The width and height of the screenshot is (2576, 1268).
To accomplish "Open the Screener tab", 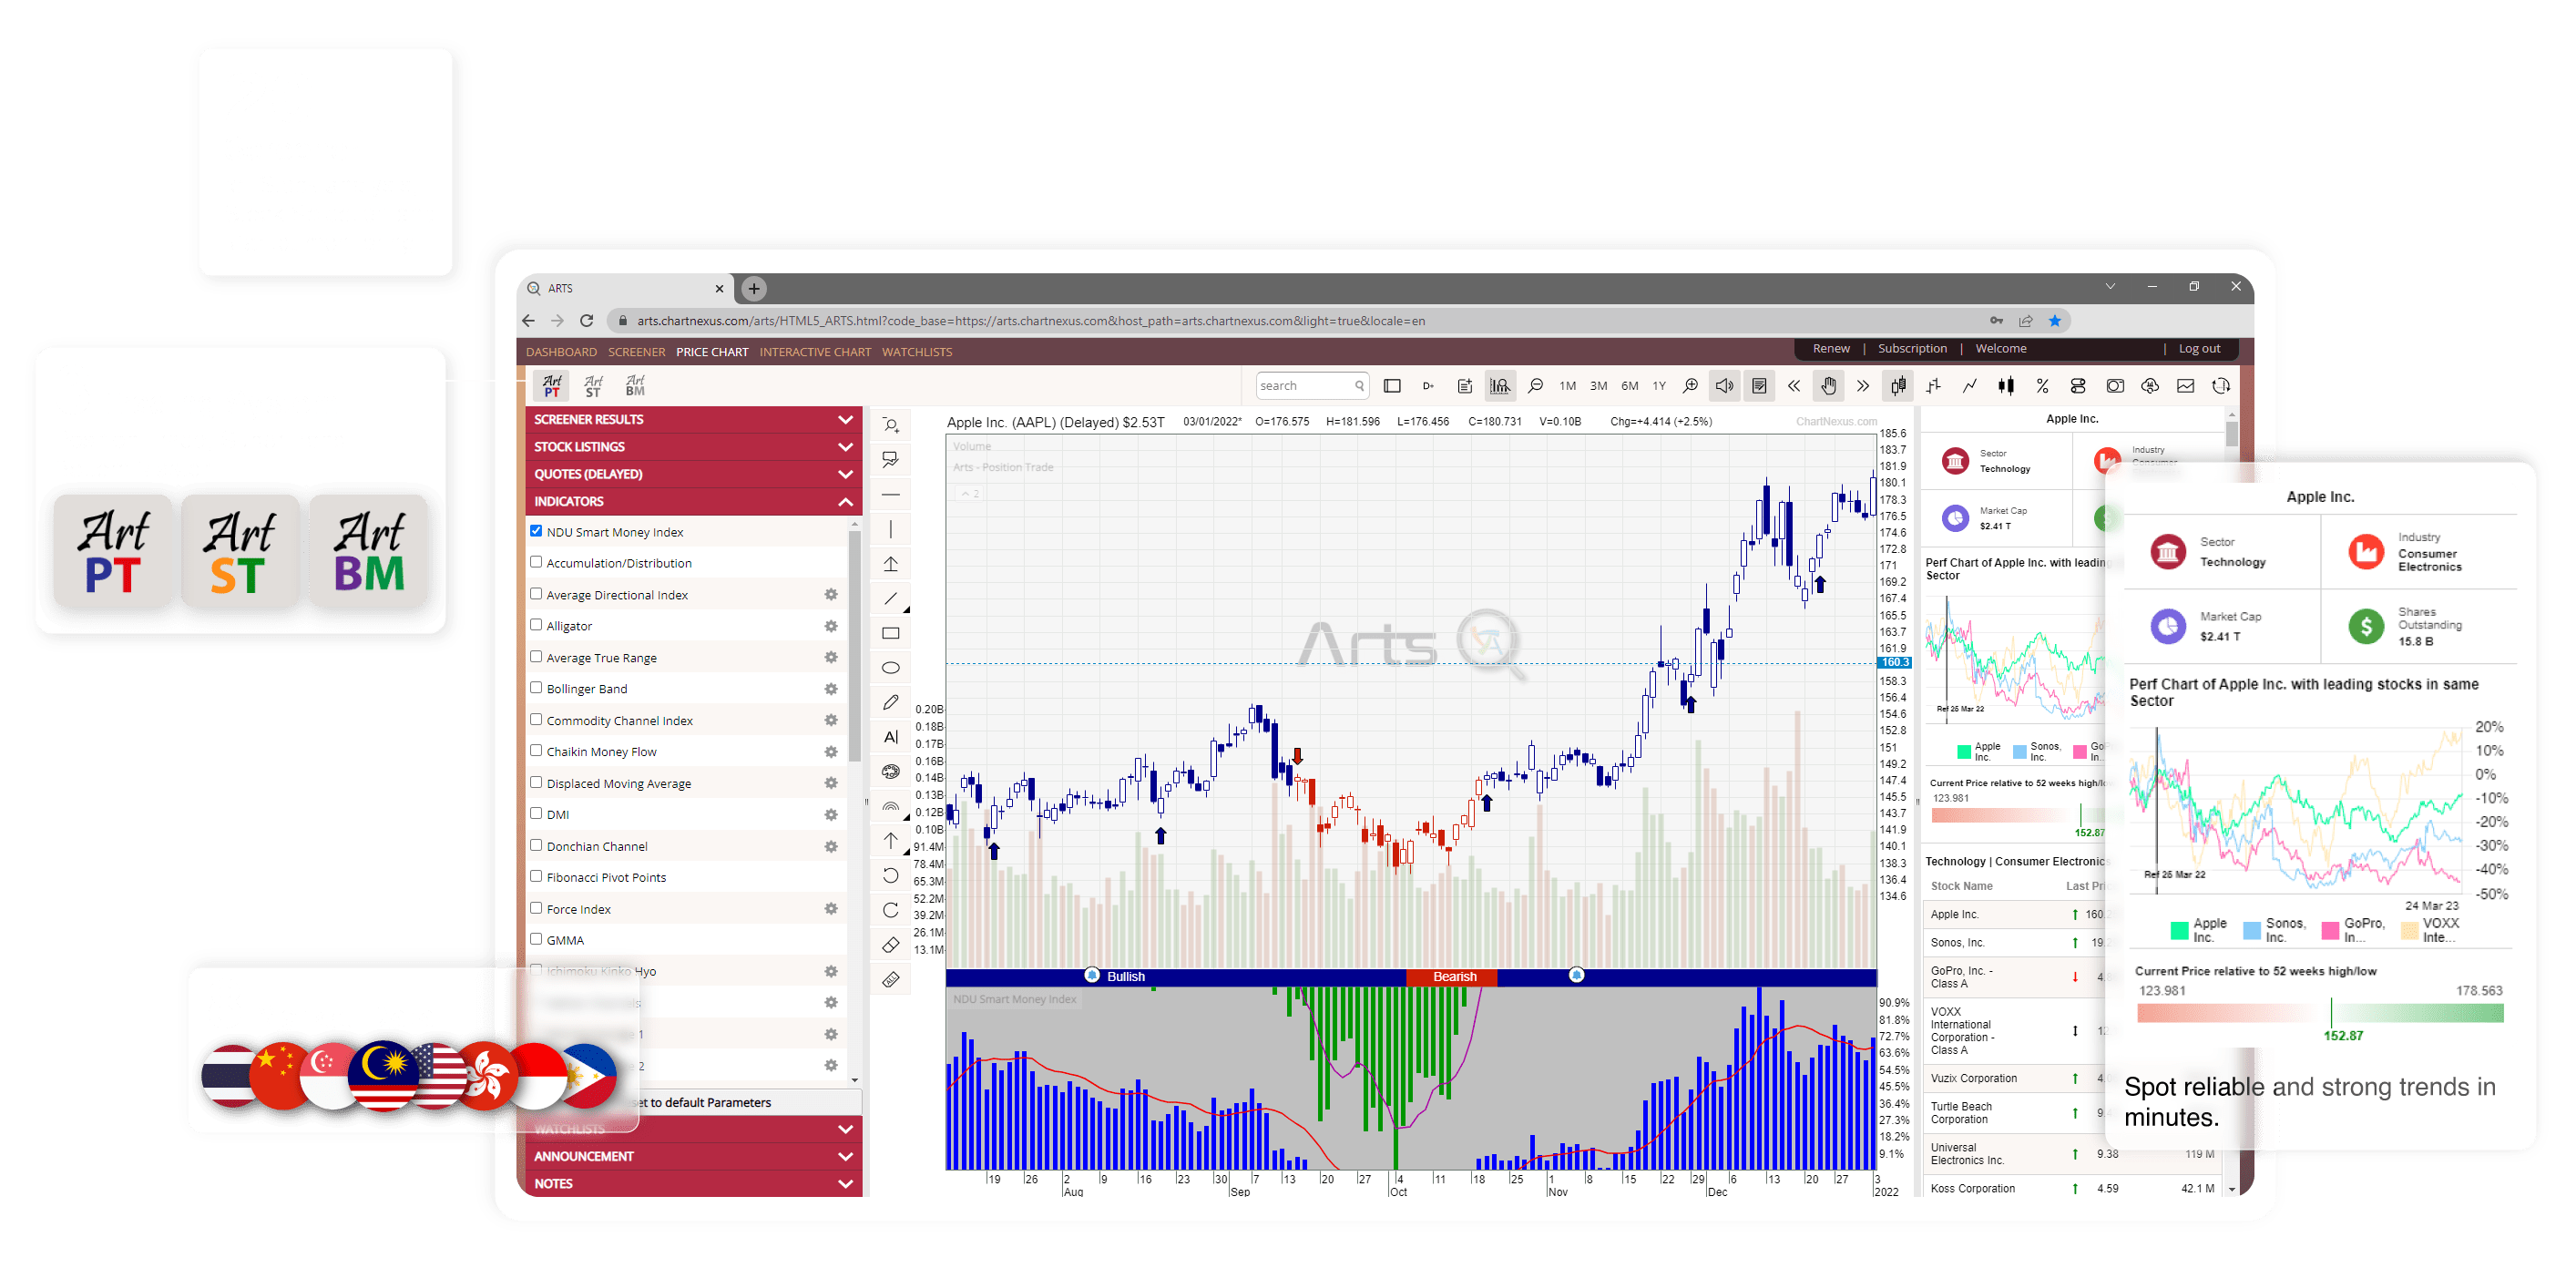I will click(x=636, y=352).
